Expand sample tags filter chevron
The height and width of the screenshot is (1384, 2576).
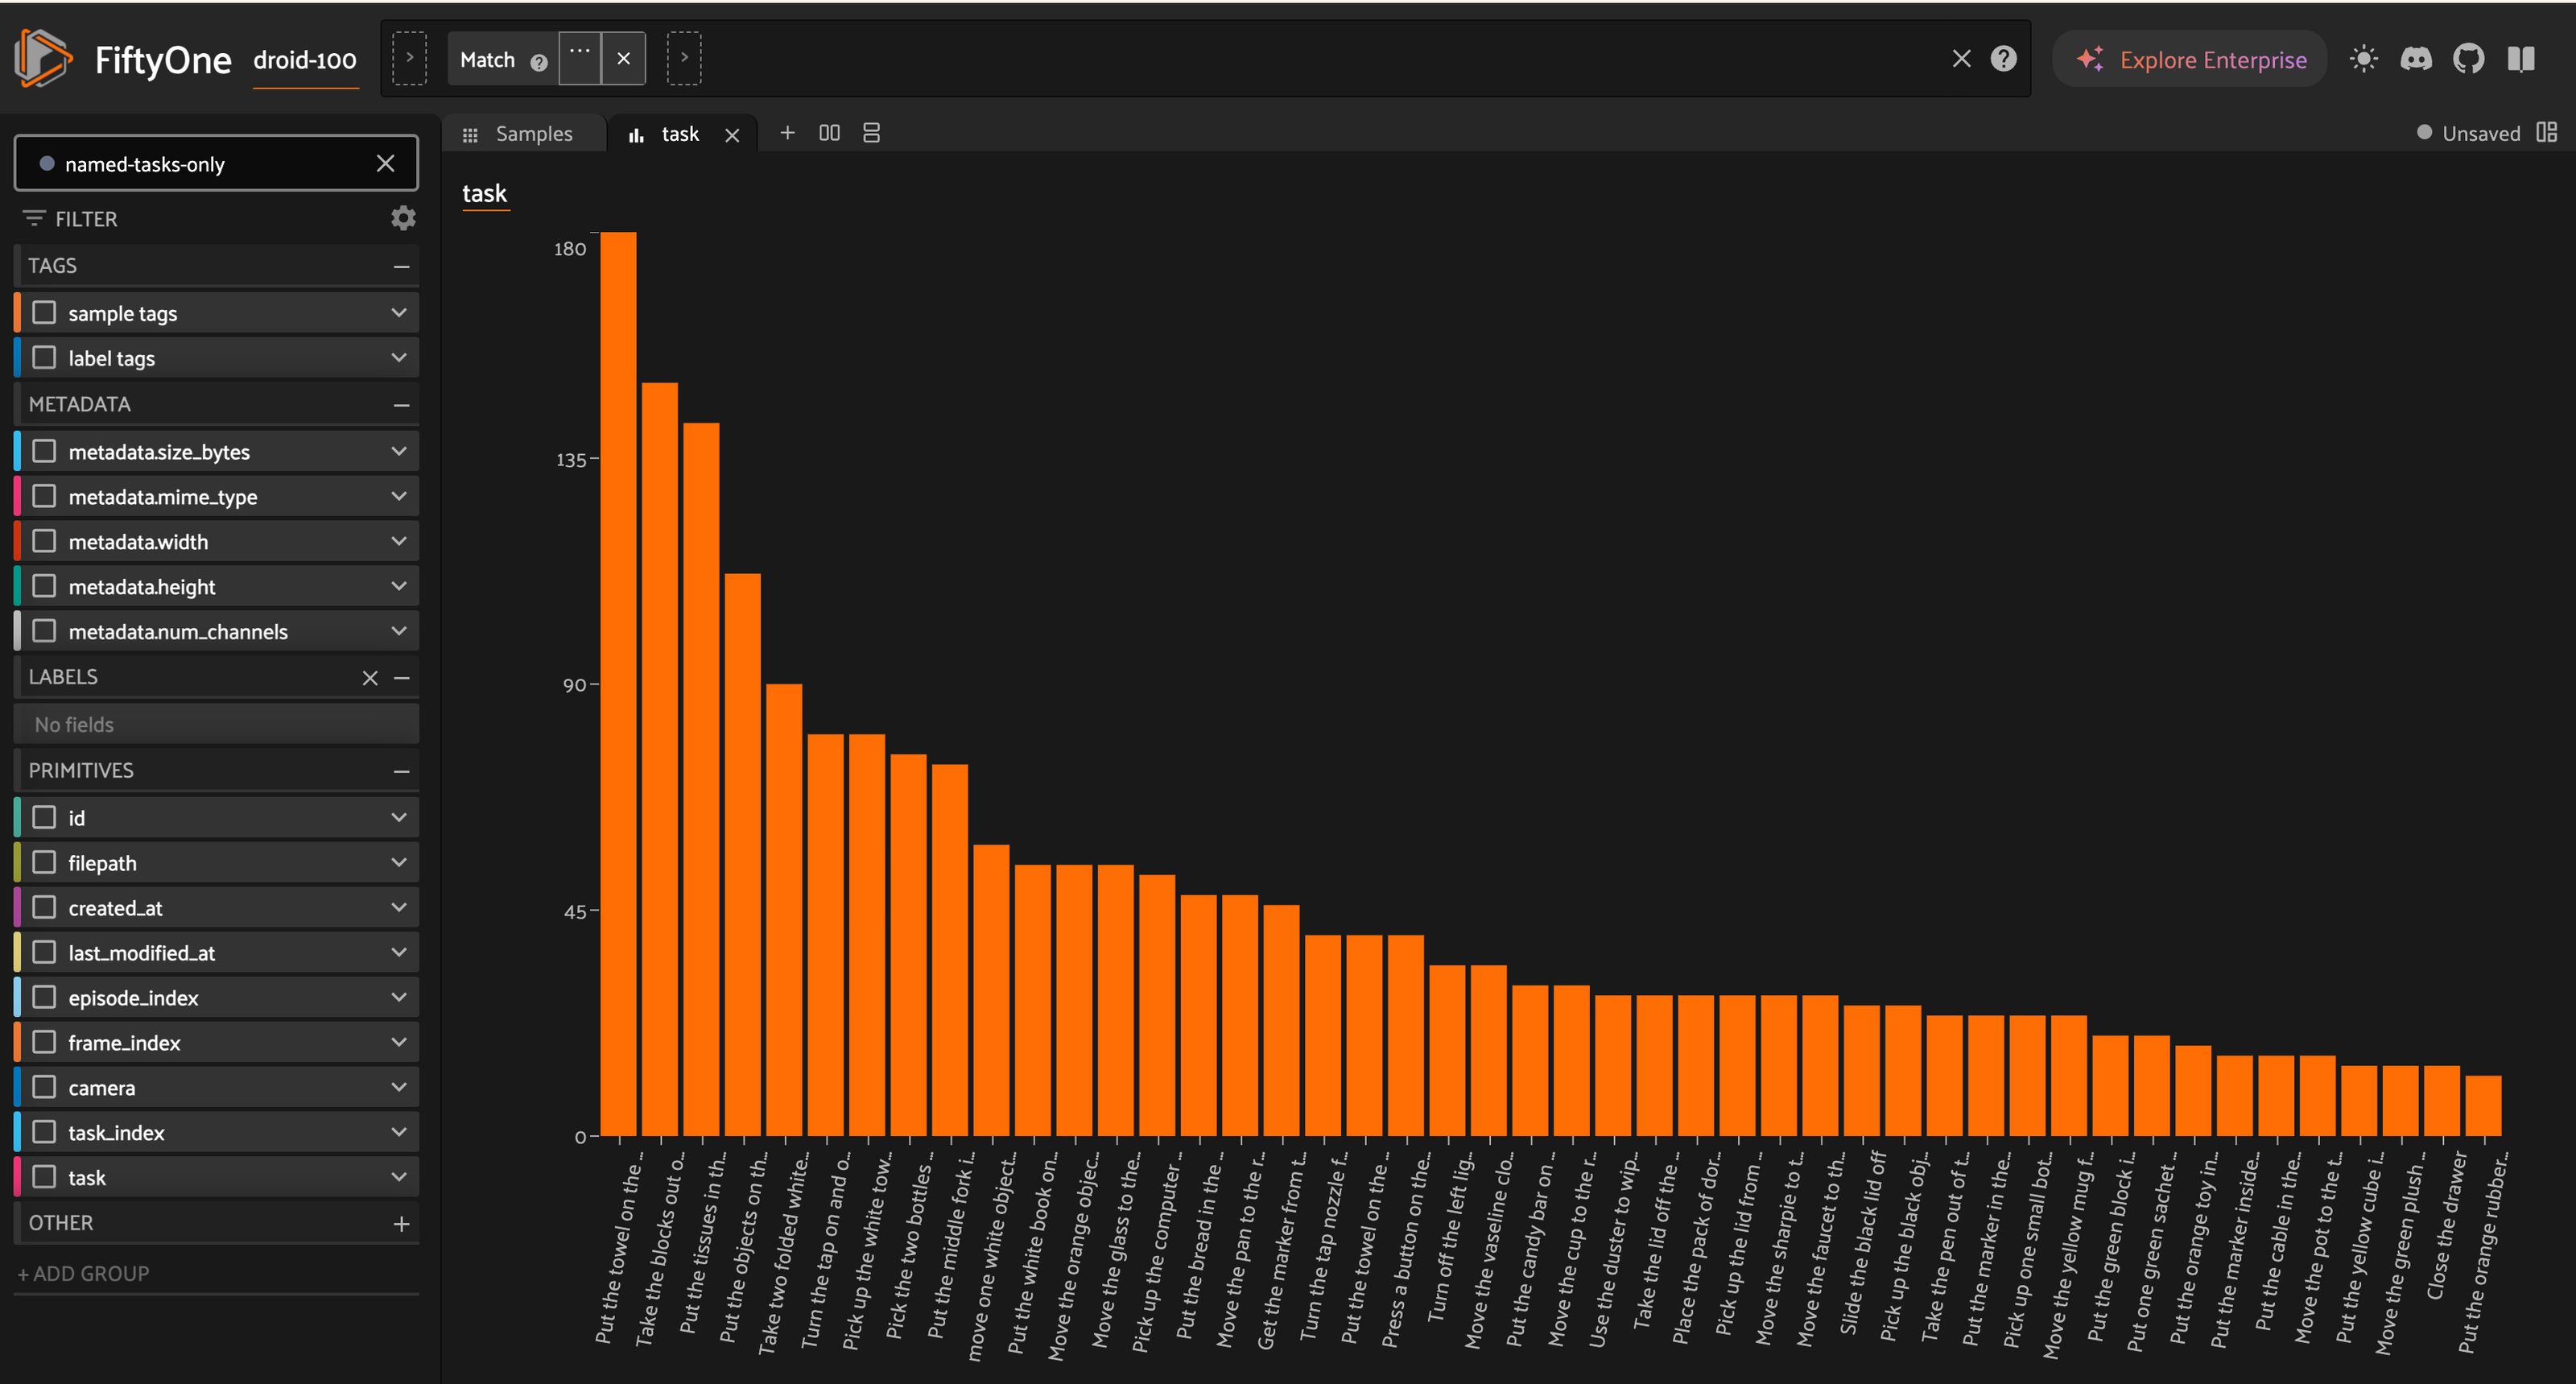click(399, 313)
